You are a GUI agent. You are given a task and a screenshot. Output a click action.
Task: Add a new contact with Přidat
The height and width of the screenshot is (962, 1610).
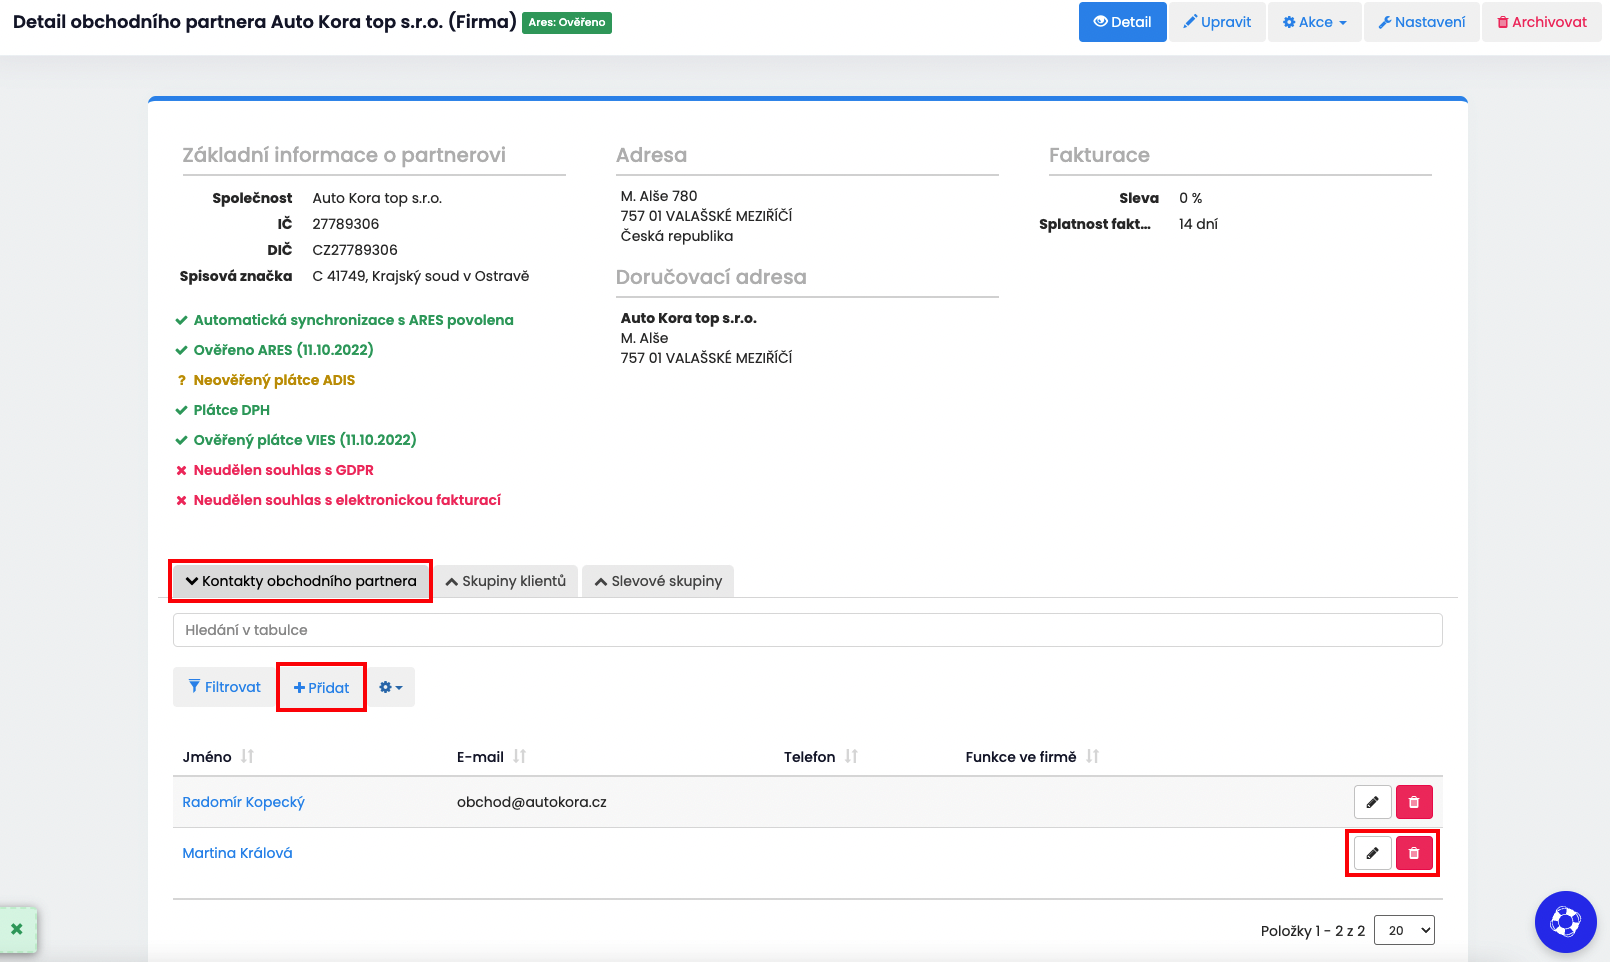click(321, 687)
